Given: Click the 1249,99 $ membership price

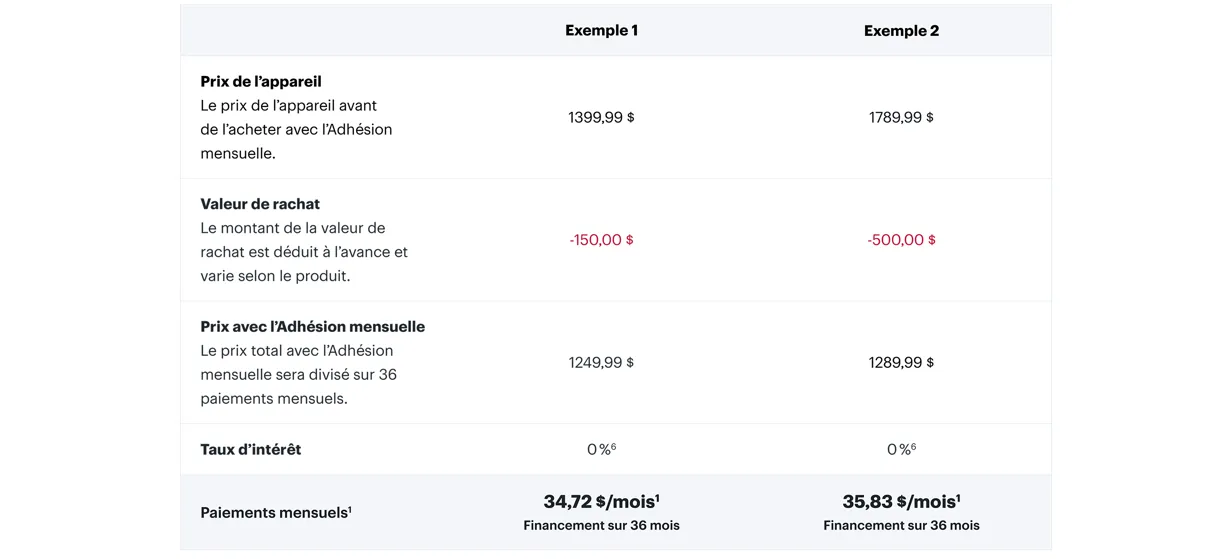Looking at the screenshot, I should [601, 362].
